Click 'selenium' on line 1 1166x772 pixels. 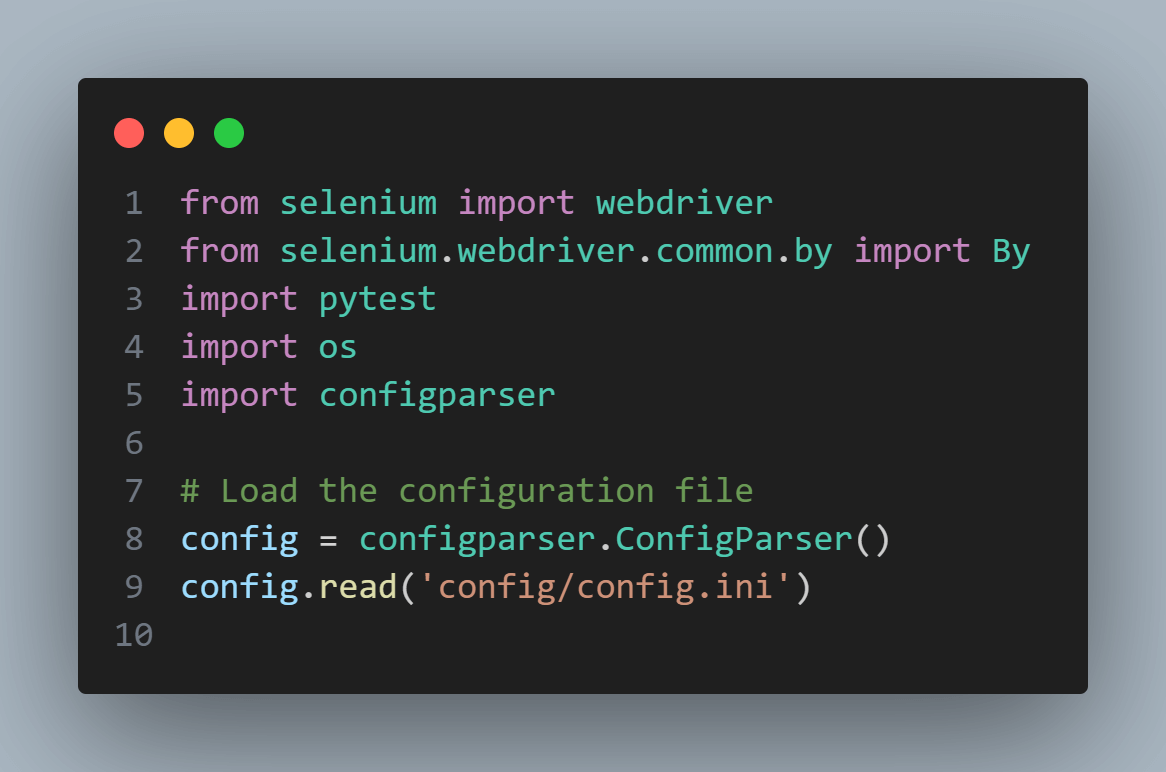pos(358,203)
